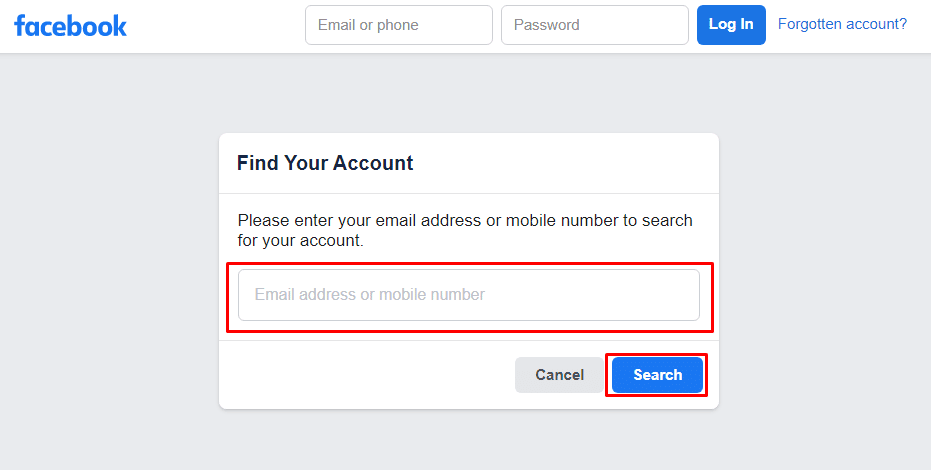931x470 pixels.
Task: Submit the header login with Log In
Action: pos(731,25)
